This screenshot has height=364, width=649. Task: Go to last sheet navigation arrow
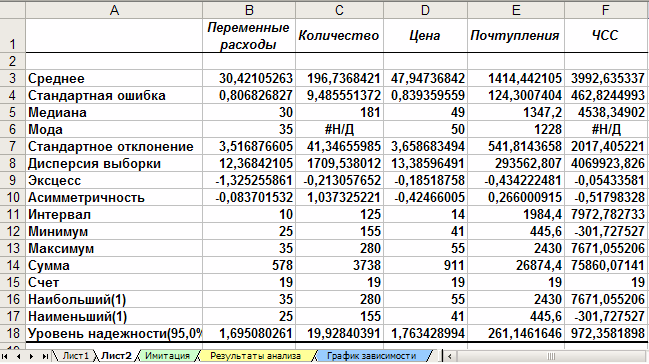(x=45, y=356)
